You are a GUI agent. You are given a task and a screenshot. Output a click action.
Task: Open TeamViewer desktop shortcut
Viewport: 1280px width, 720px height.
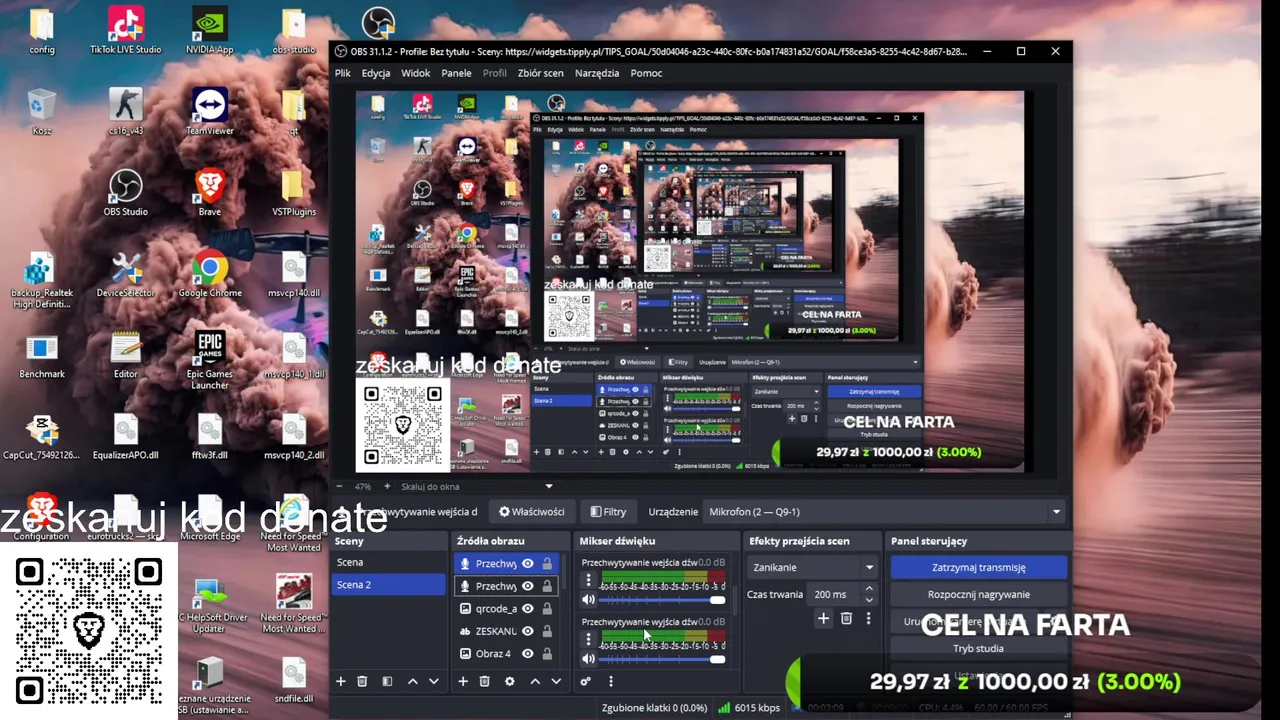[209, 112]
